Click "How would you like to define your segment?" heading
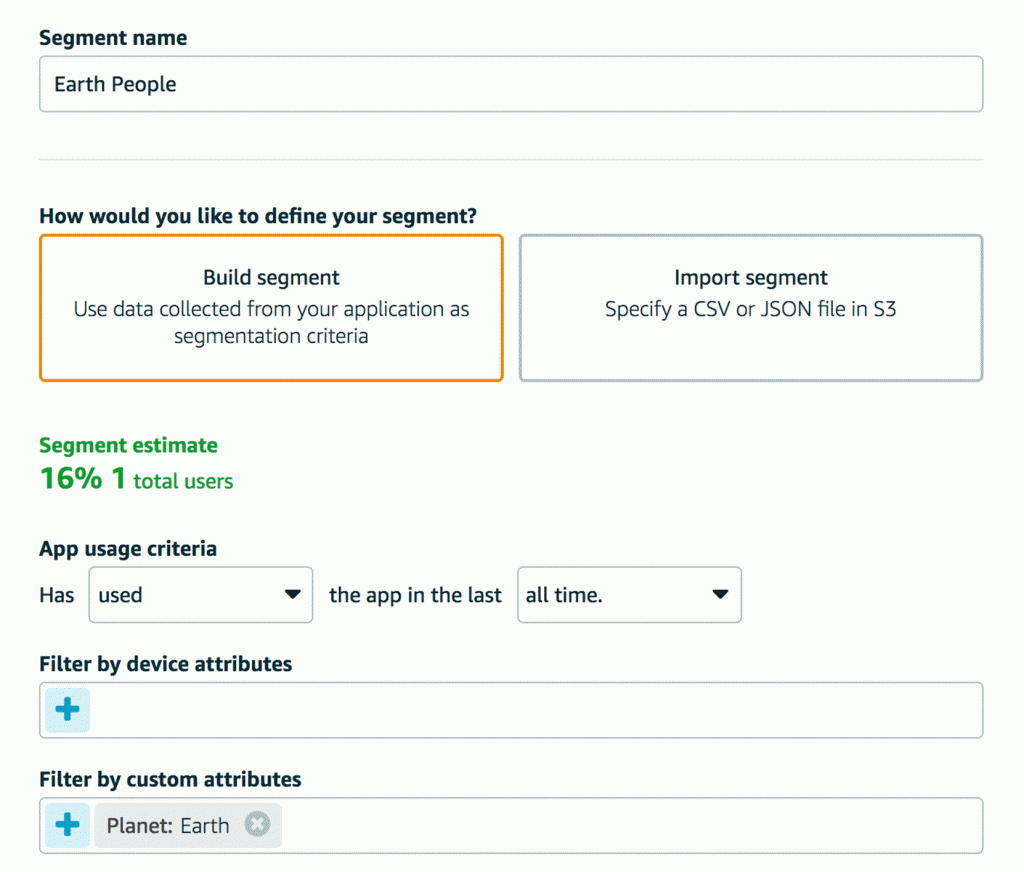The image size is (1024, 872). click(x=258, y=215)
